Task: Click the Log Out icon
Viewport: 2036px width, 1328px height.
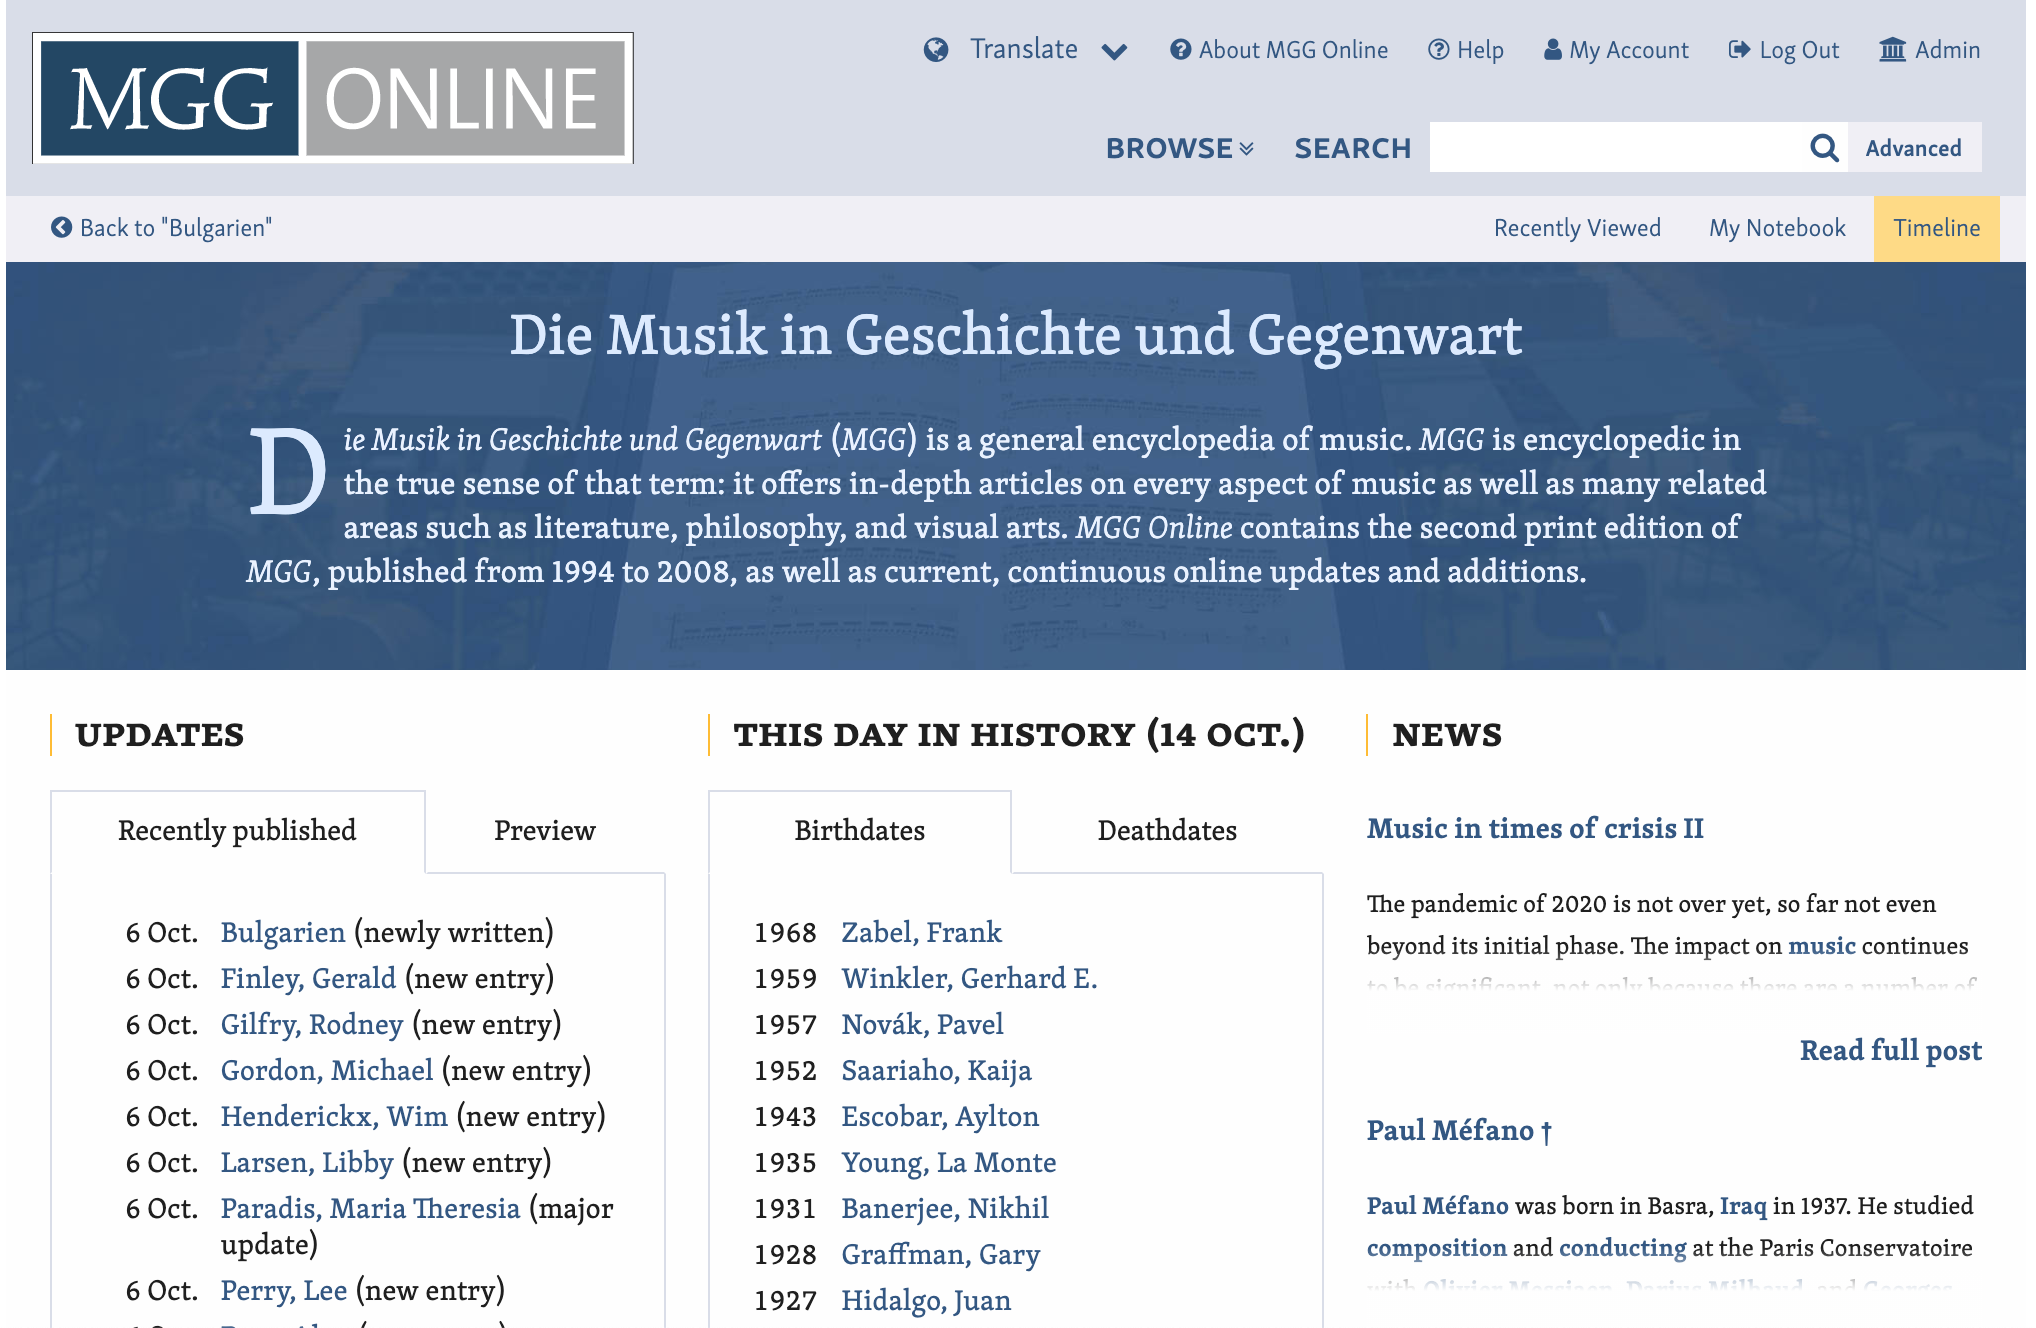Action: coord(1738,50)
